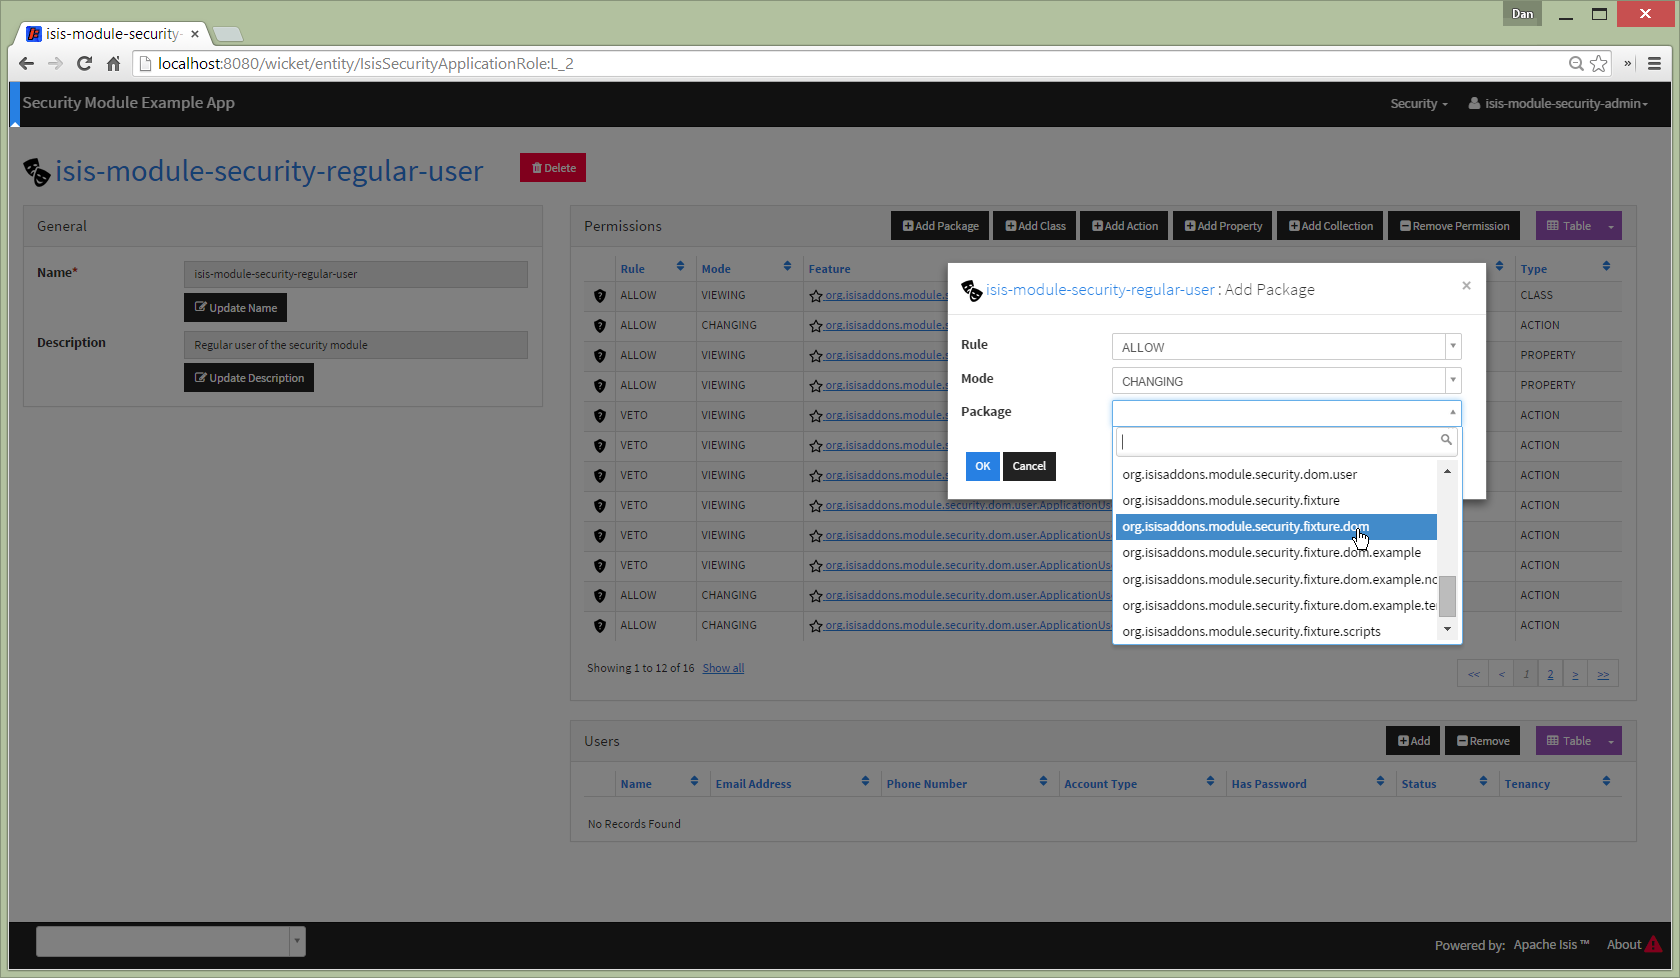
Task: Click the theater masks icon beside the role title
Action: 36,172
